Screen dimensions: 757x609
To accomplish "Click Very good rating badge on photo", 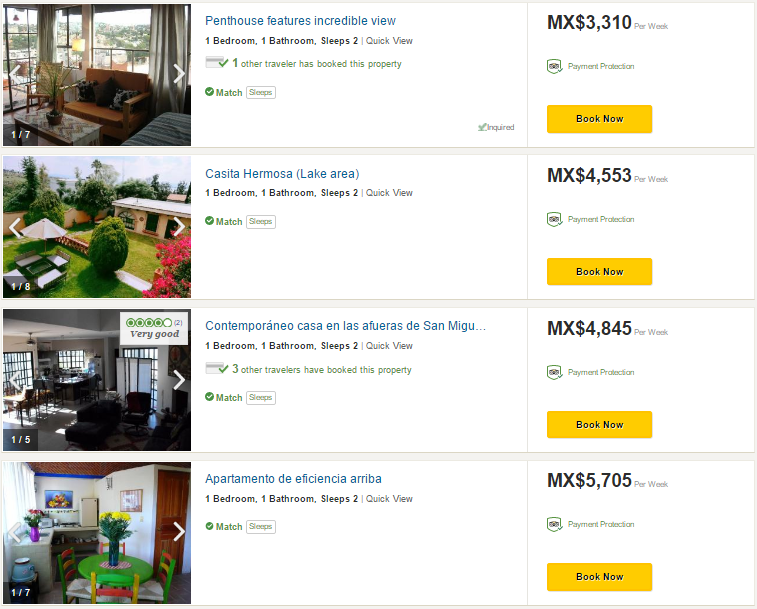I will (x=154, y=328).
